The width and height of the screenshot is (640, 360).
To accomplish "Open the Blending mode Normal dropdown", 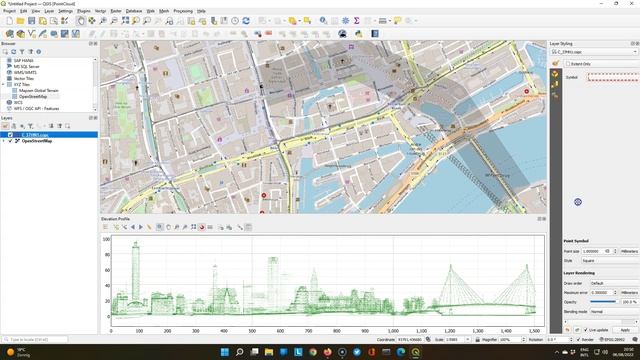I will click(x=615, y=312).
